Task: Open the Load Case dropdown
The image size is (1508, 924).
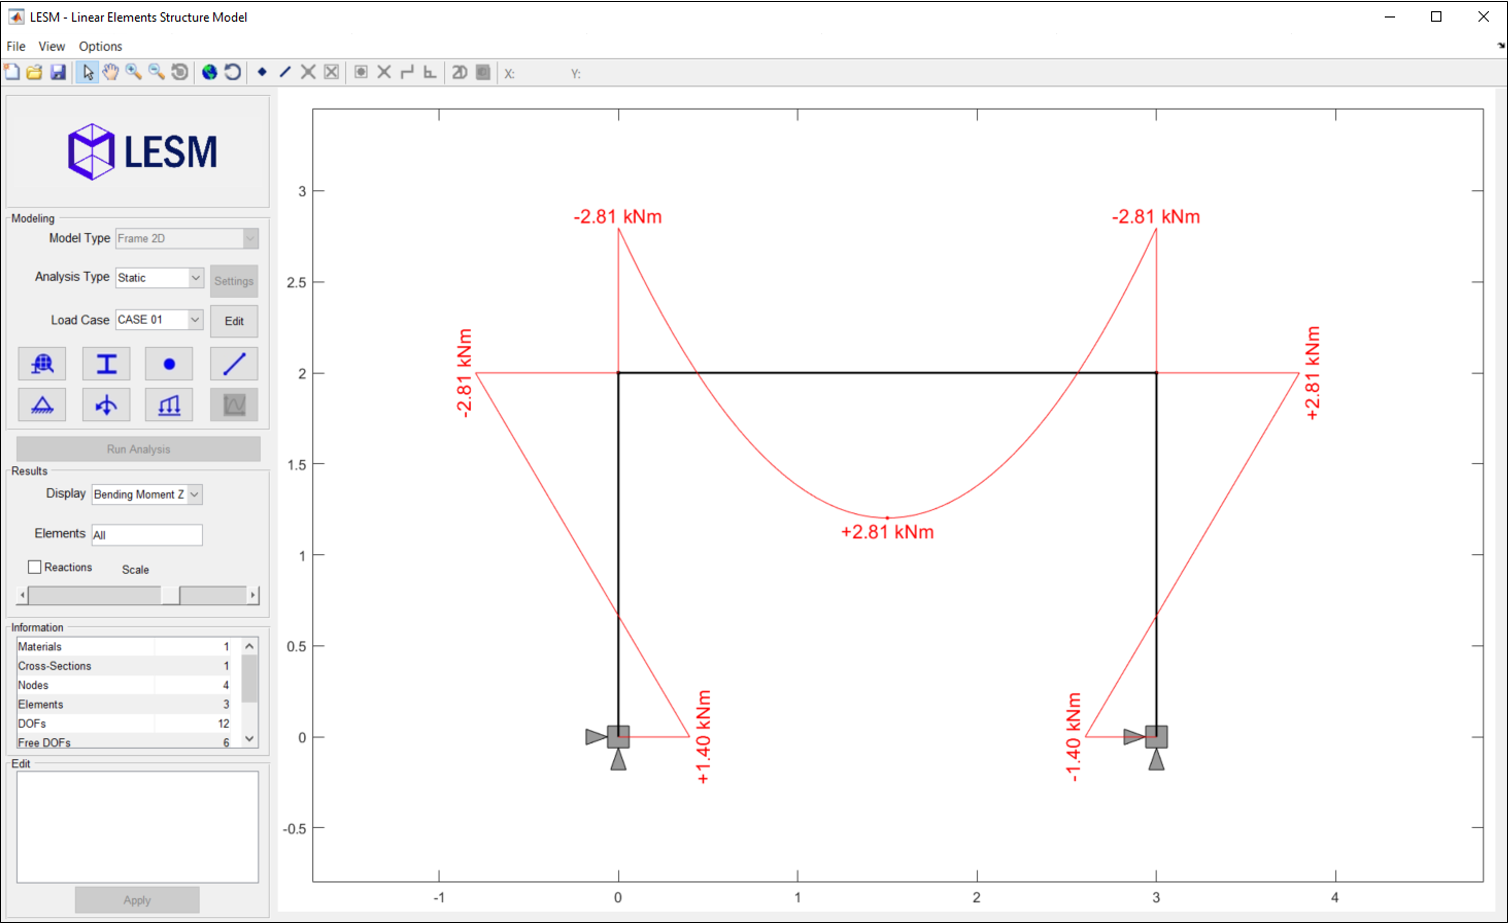Action: (x=195, y=320)
